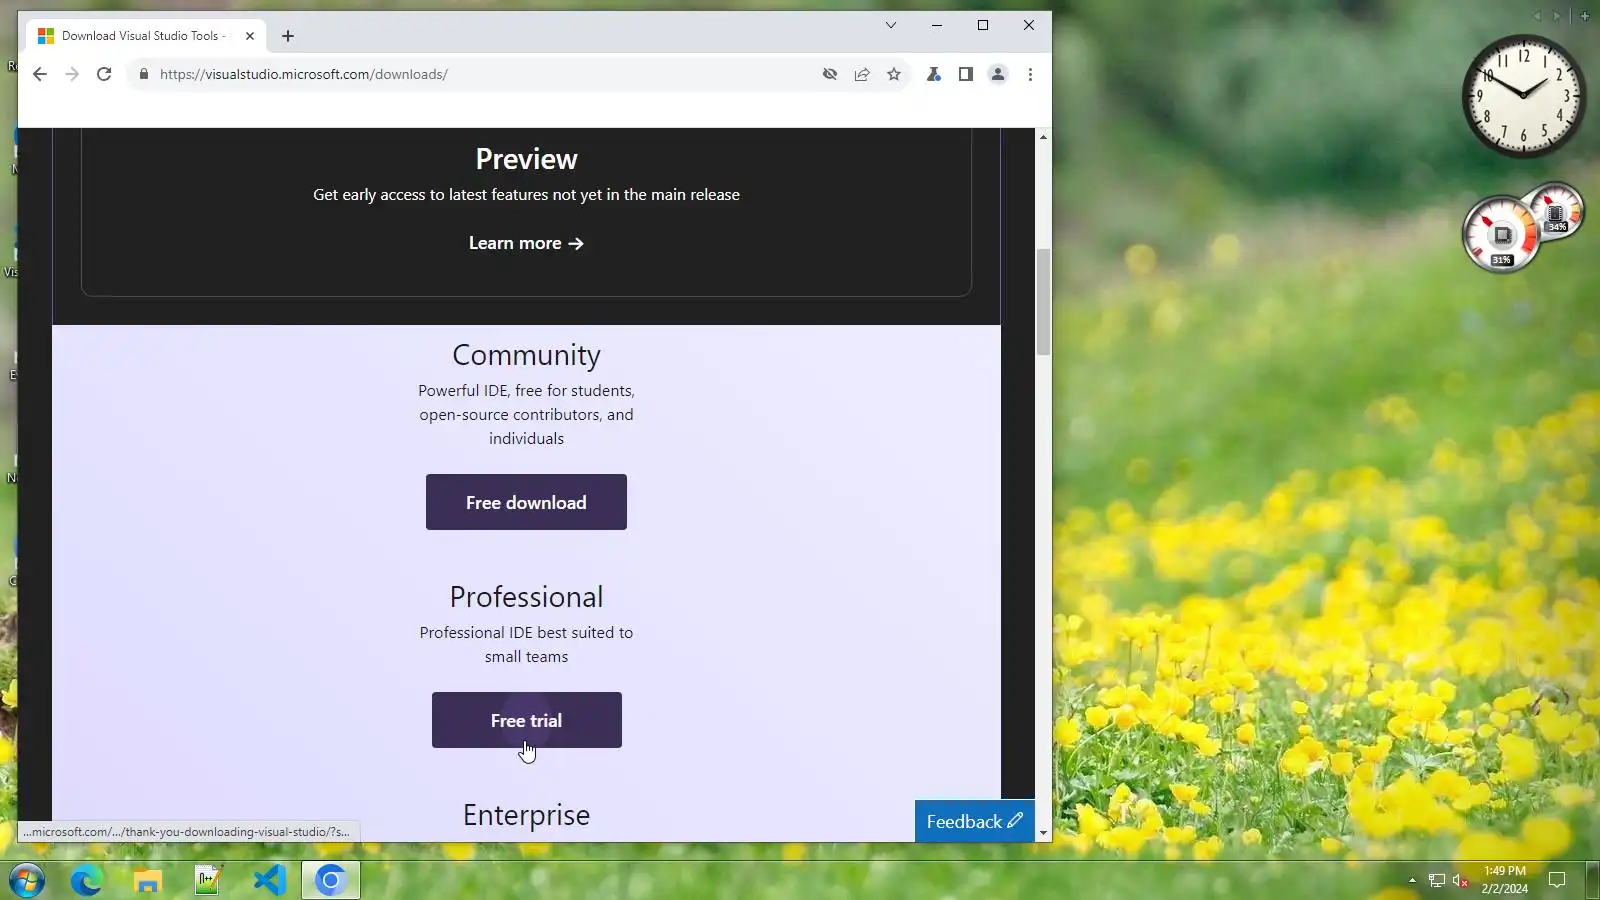
Task: Minimize the Chrome window
Action: click(937, 25)
